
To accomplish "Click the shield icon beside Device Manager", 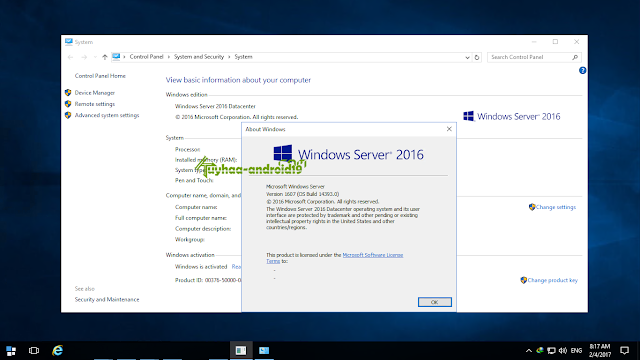I will pos(68,93).
